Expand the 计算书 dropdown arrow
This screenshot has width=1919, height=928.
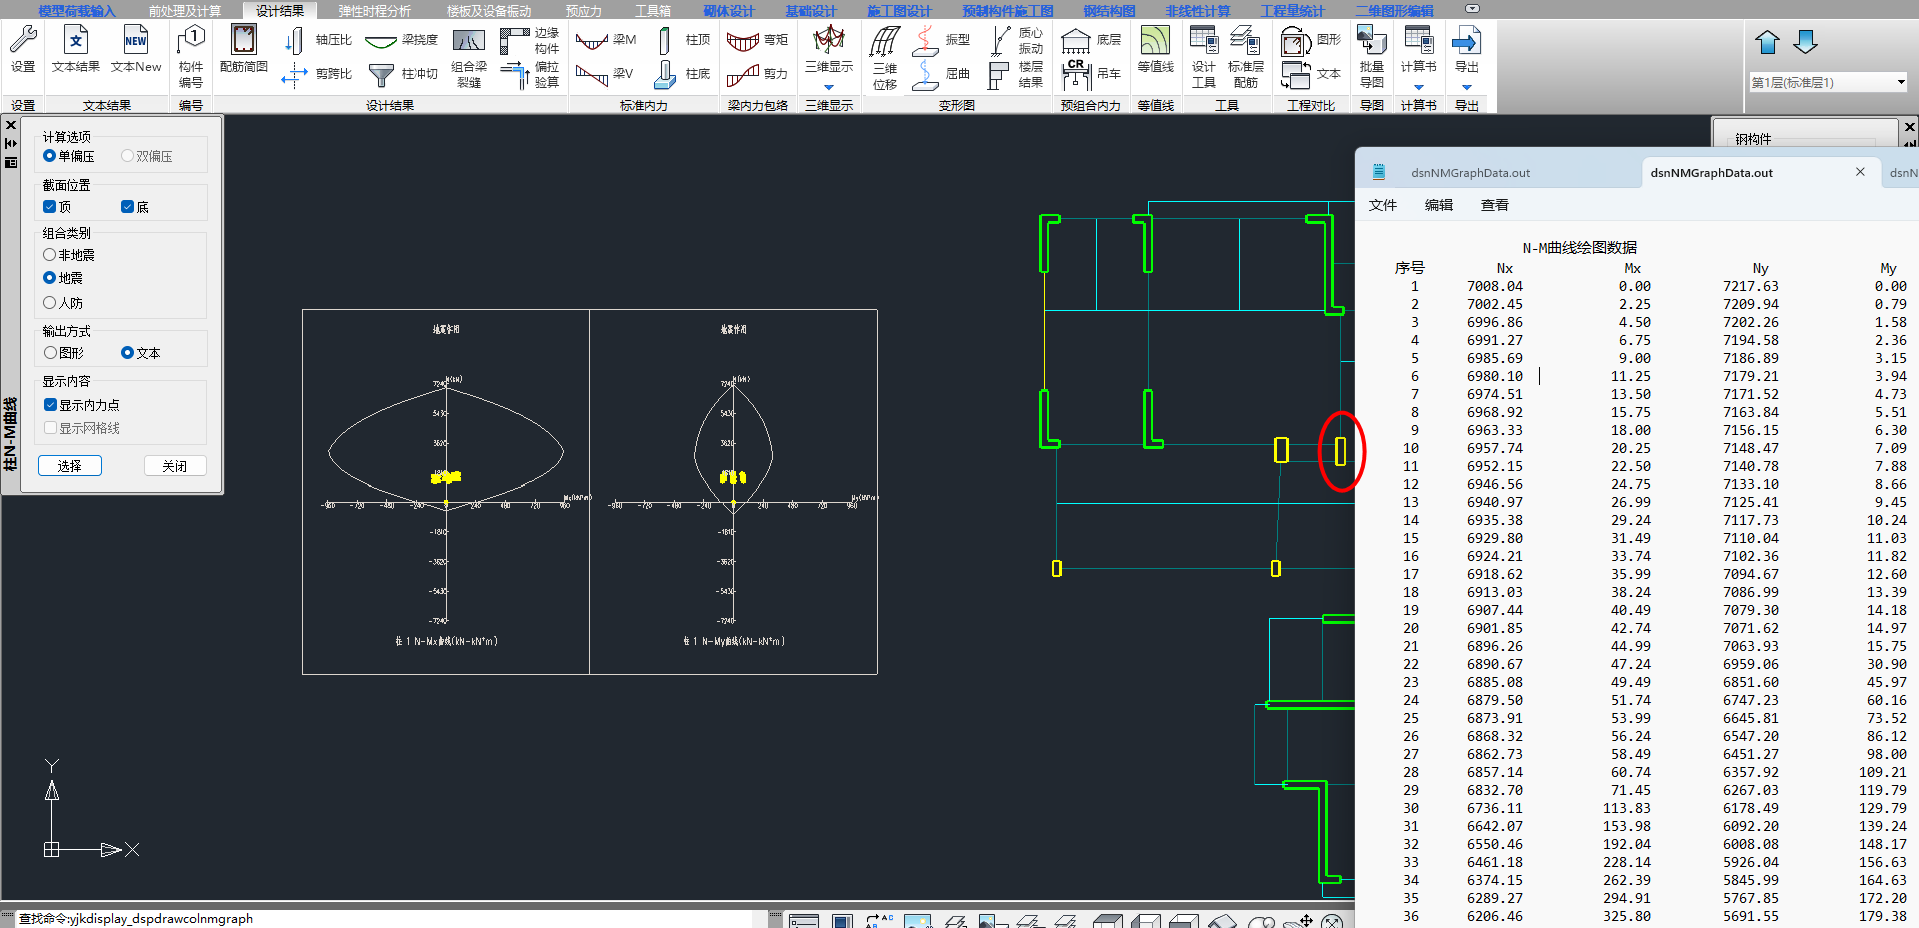(1418, 87)
